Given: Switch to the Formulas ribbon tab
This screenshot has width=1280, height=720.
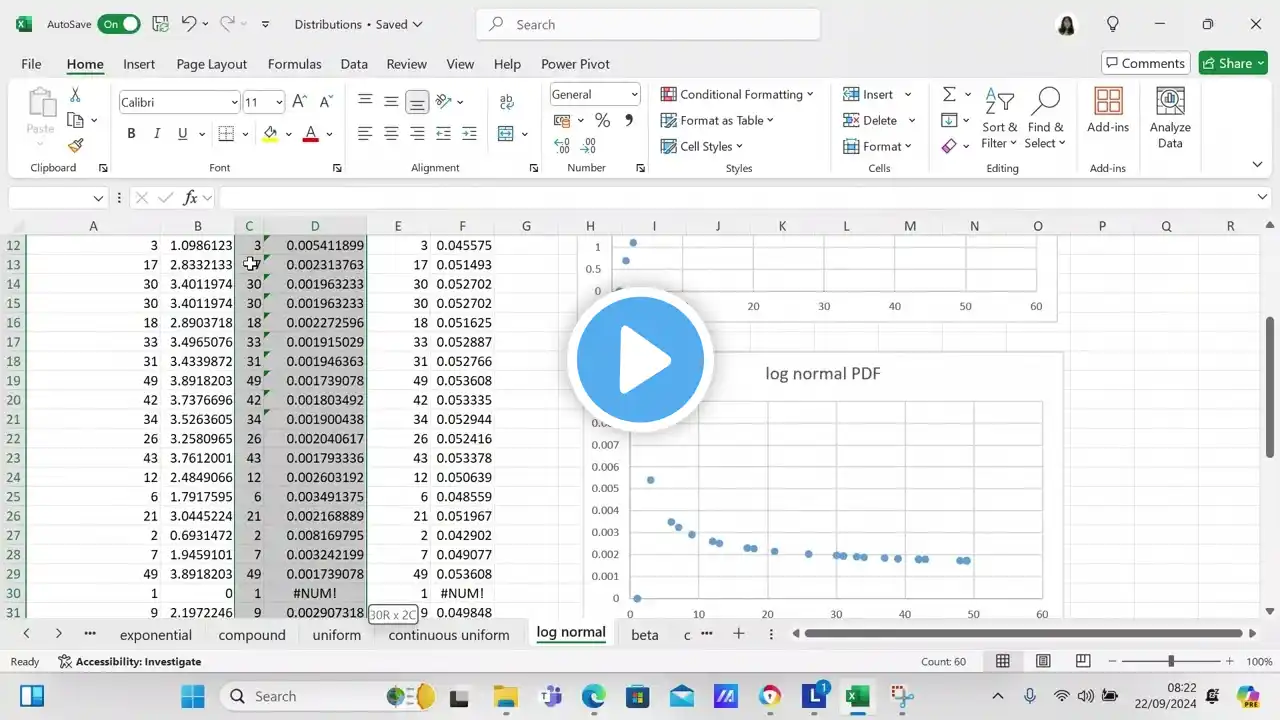Looking at the screenshot, I should tap(295, 64).
